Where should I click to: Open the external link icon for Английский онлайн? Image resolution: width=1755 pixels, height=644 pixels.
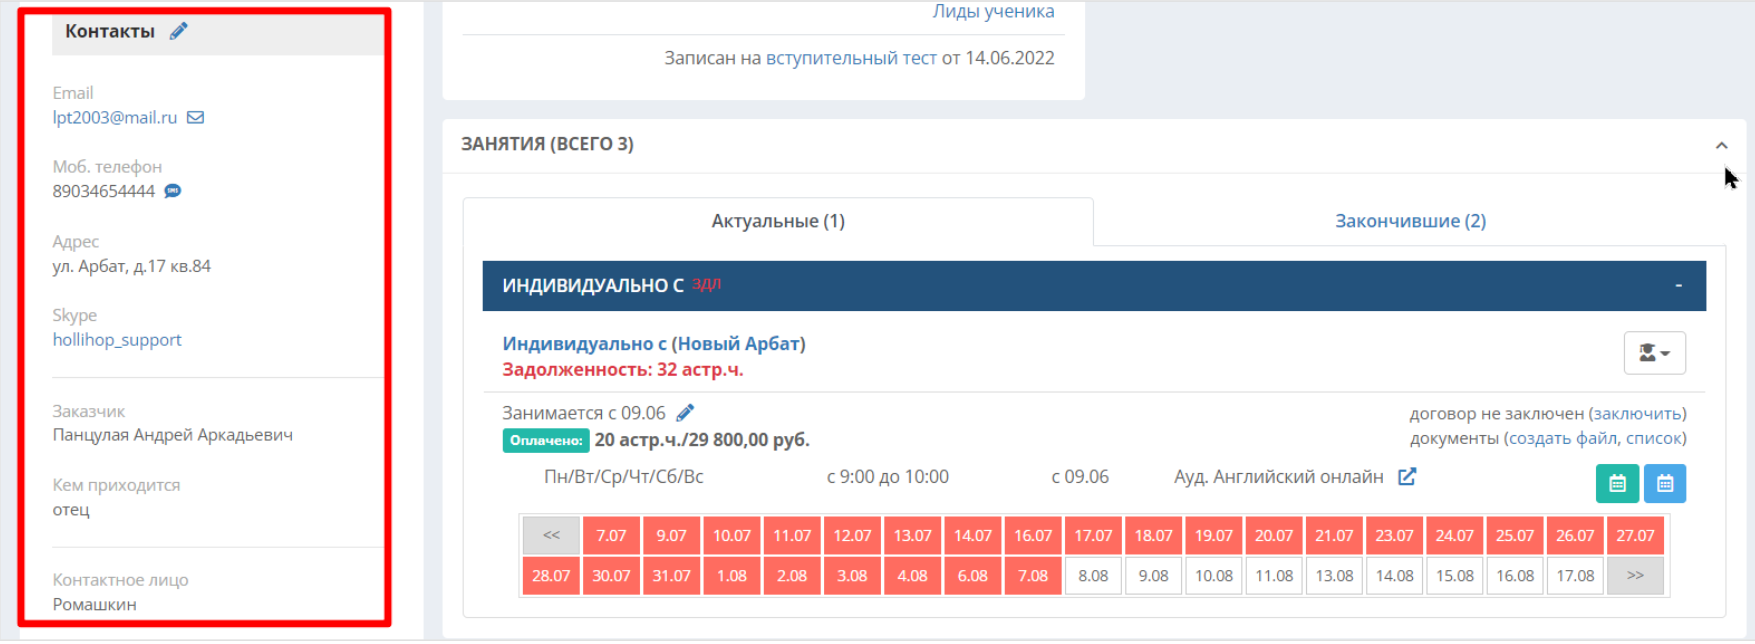click(x=1407, y=476)
